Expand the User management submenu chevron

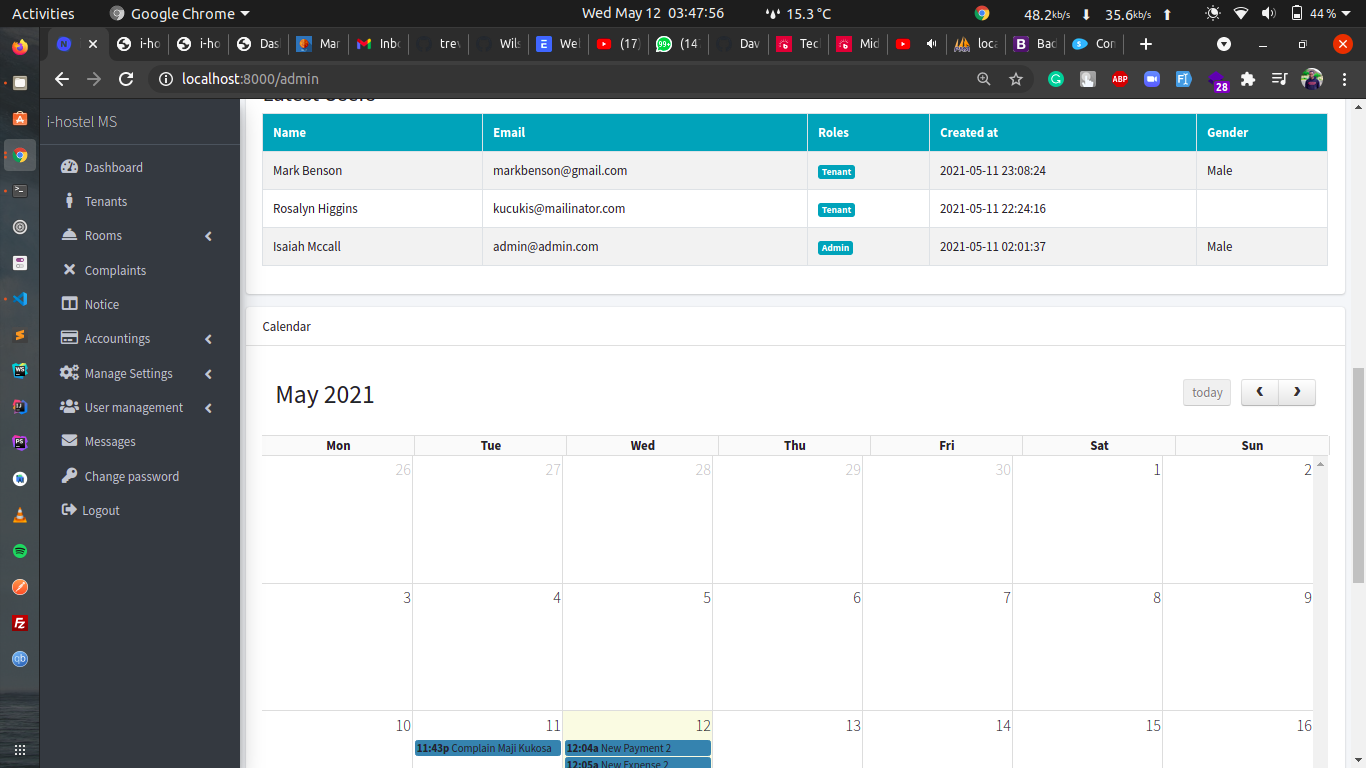coord(208,408)
